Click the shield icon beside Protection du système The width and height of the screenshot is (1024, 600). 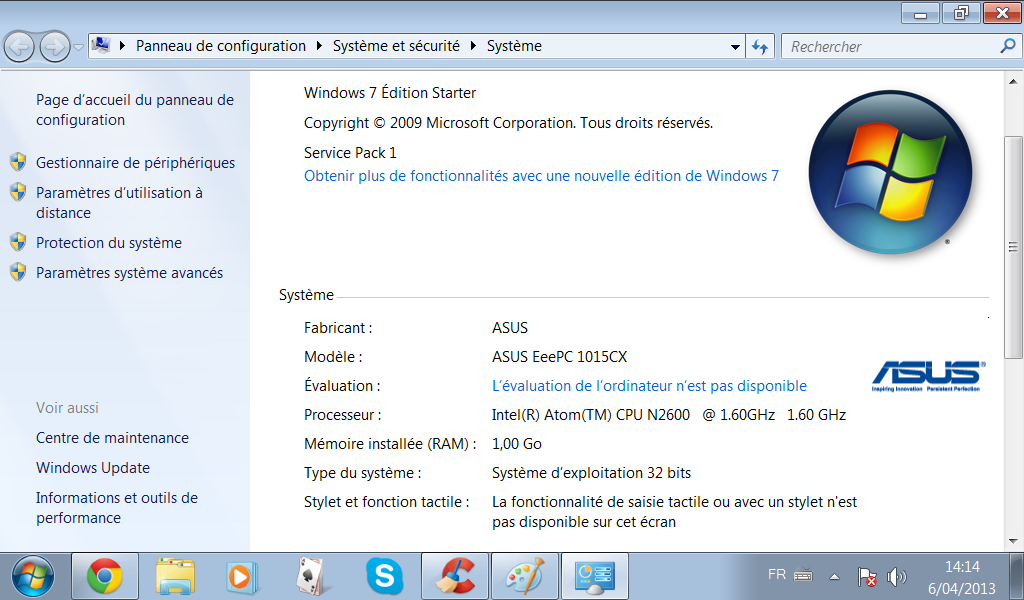coord(18,242)
